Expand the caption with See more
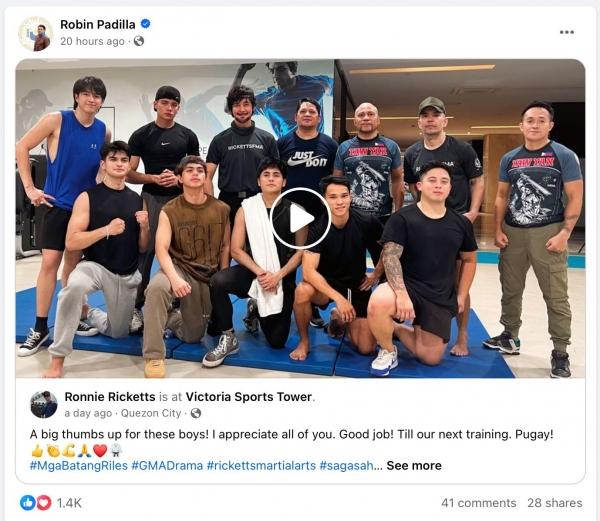This screenshot has width=600, height=521. point(414,466)
